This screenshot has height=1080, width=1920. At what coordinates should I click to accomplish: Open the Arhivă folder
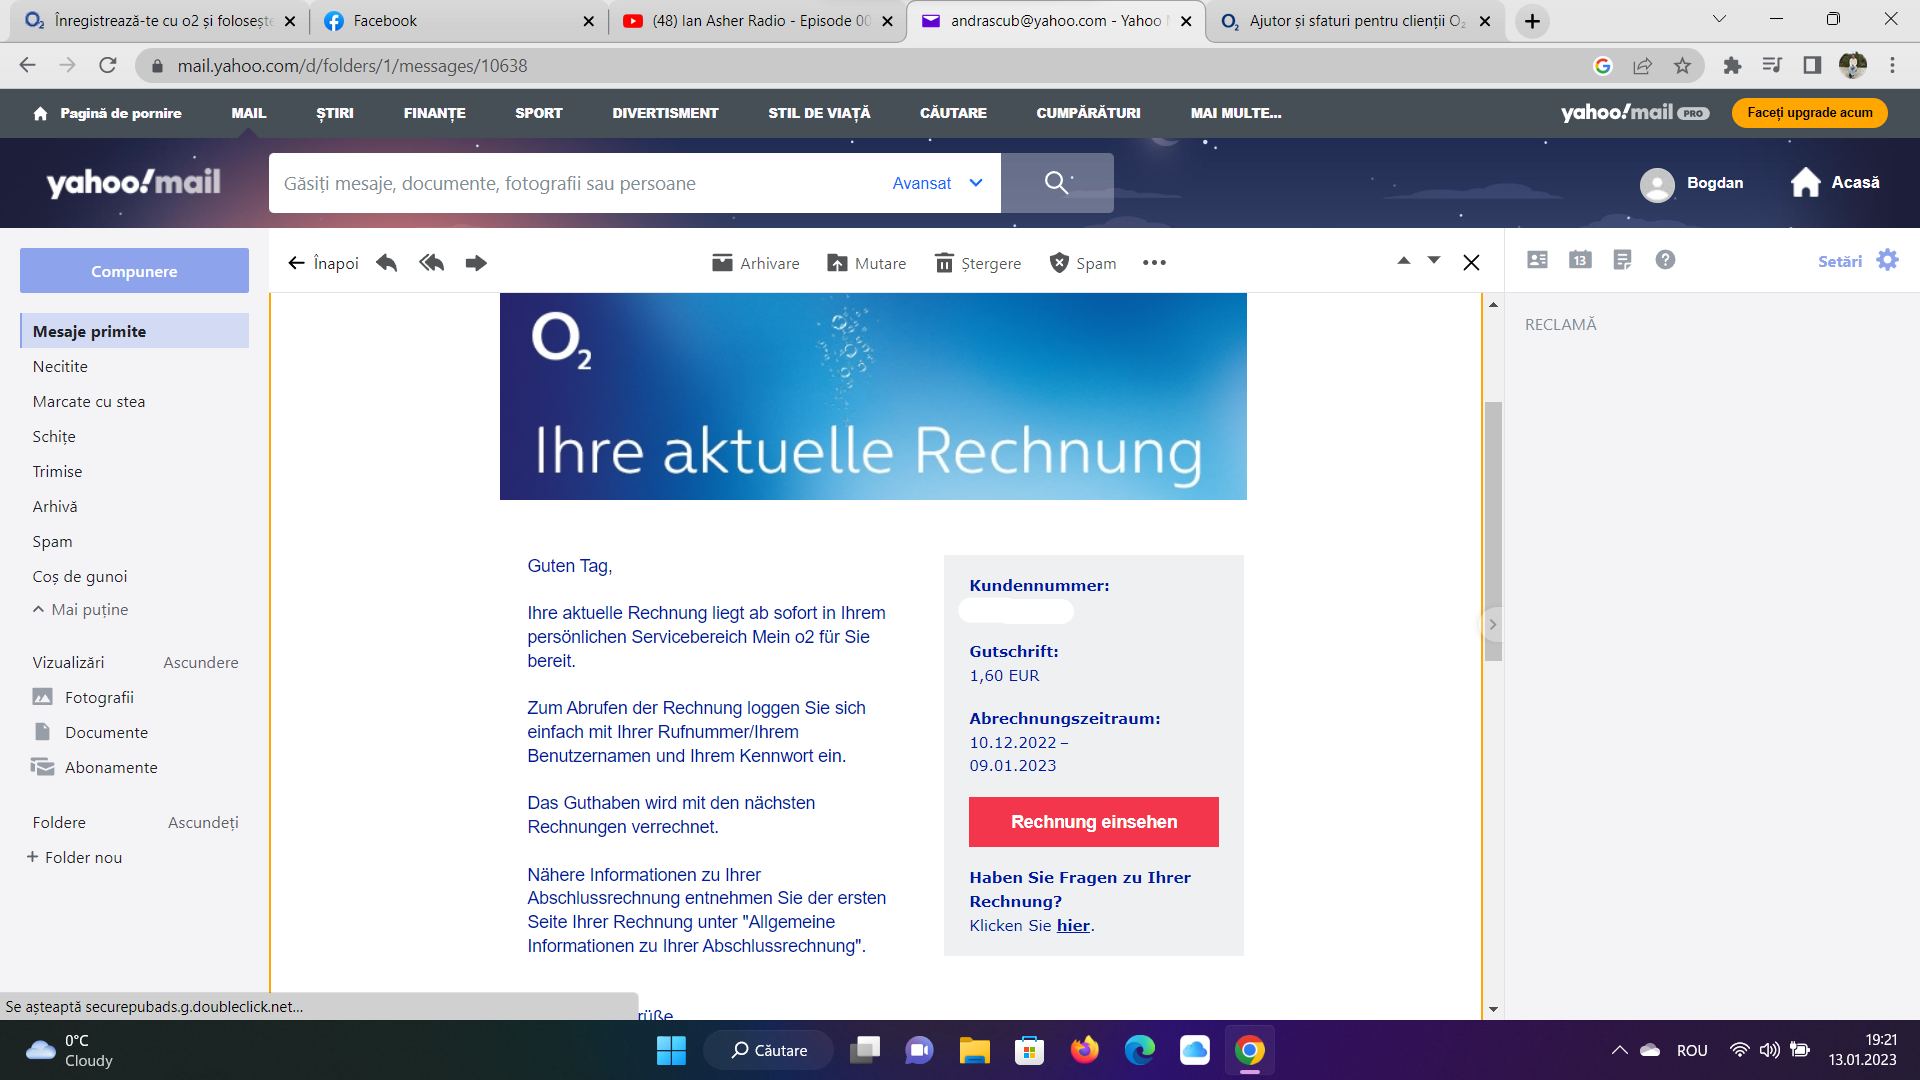55,506
